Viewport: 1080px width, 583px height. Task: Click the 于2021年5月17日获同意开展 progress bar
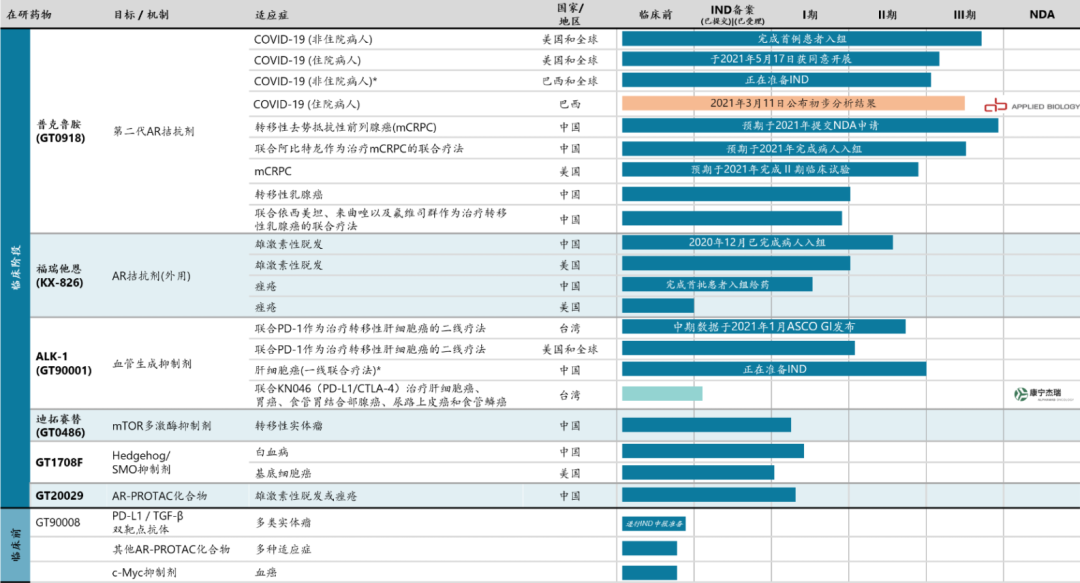click(780, 59)
